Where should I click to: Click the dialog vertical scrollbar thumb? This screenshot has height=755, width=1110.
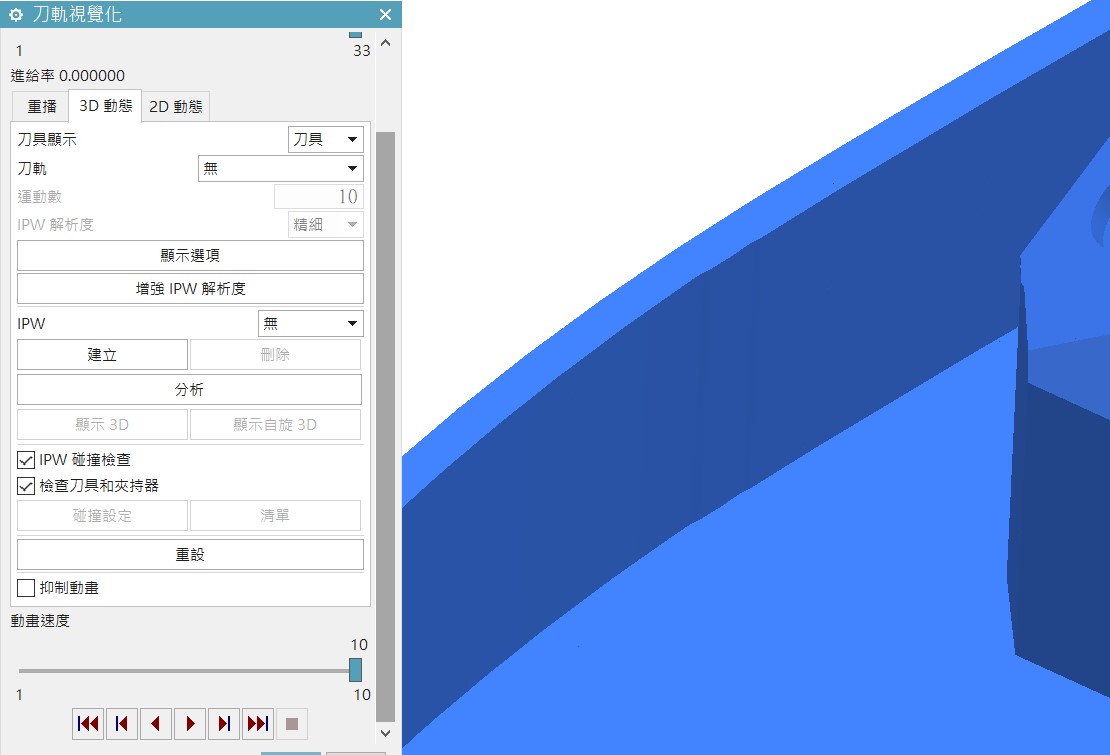coord(386,427)
